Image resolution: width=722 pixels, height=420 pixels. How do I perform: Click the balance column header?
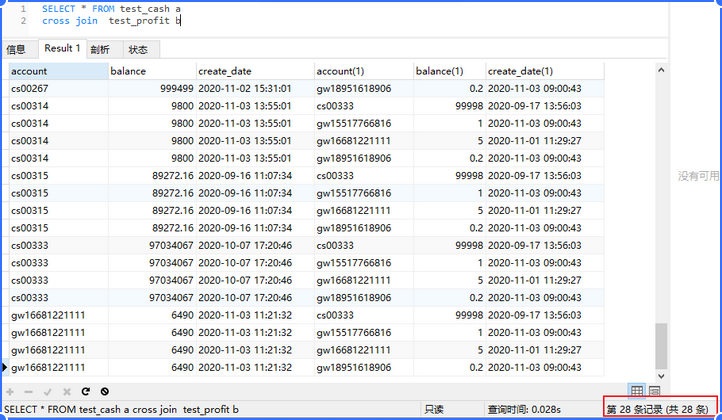pos(152,71)
